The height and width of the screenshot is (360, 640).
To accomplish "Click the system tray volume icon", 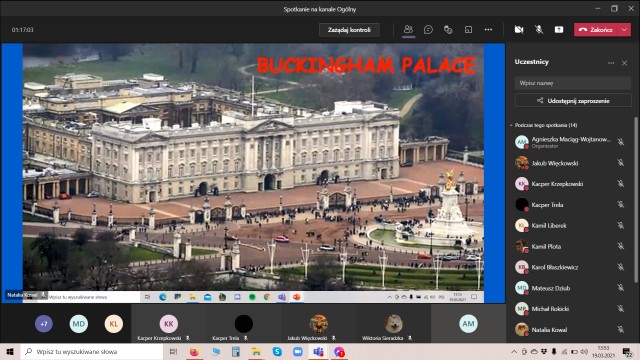I will (x=584, y=351).
